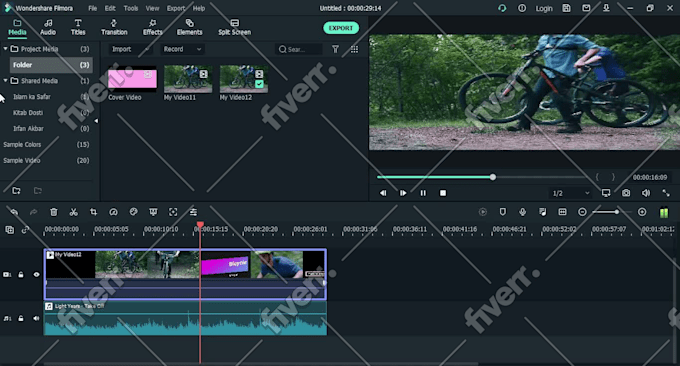Play the previous frame button
Screen dimensions: 680x366
[382, 193]
